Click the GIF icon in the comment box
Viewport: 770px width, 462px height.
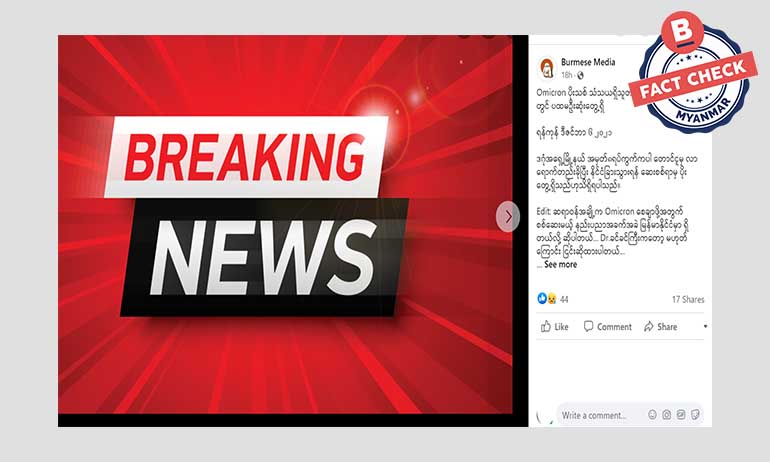[x=681, y=414]
